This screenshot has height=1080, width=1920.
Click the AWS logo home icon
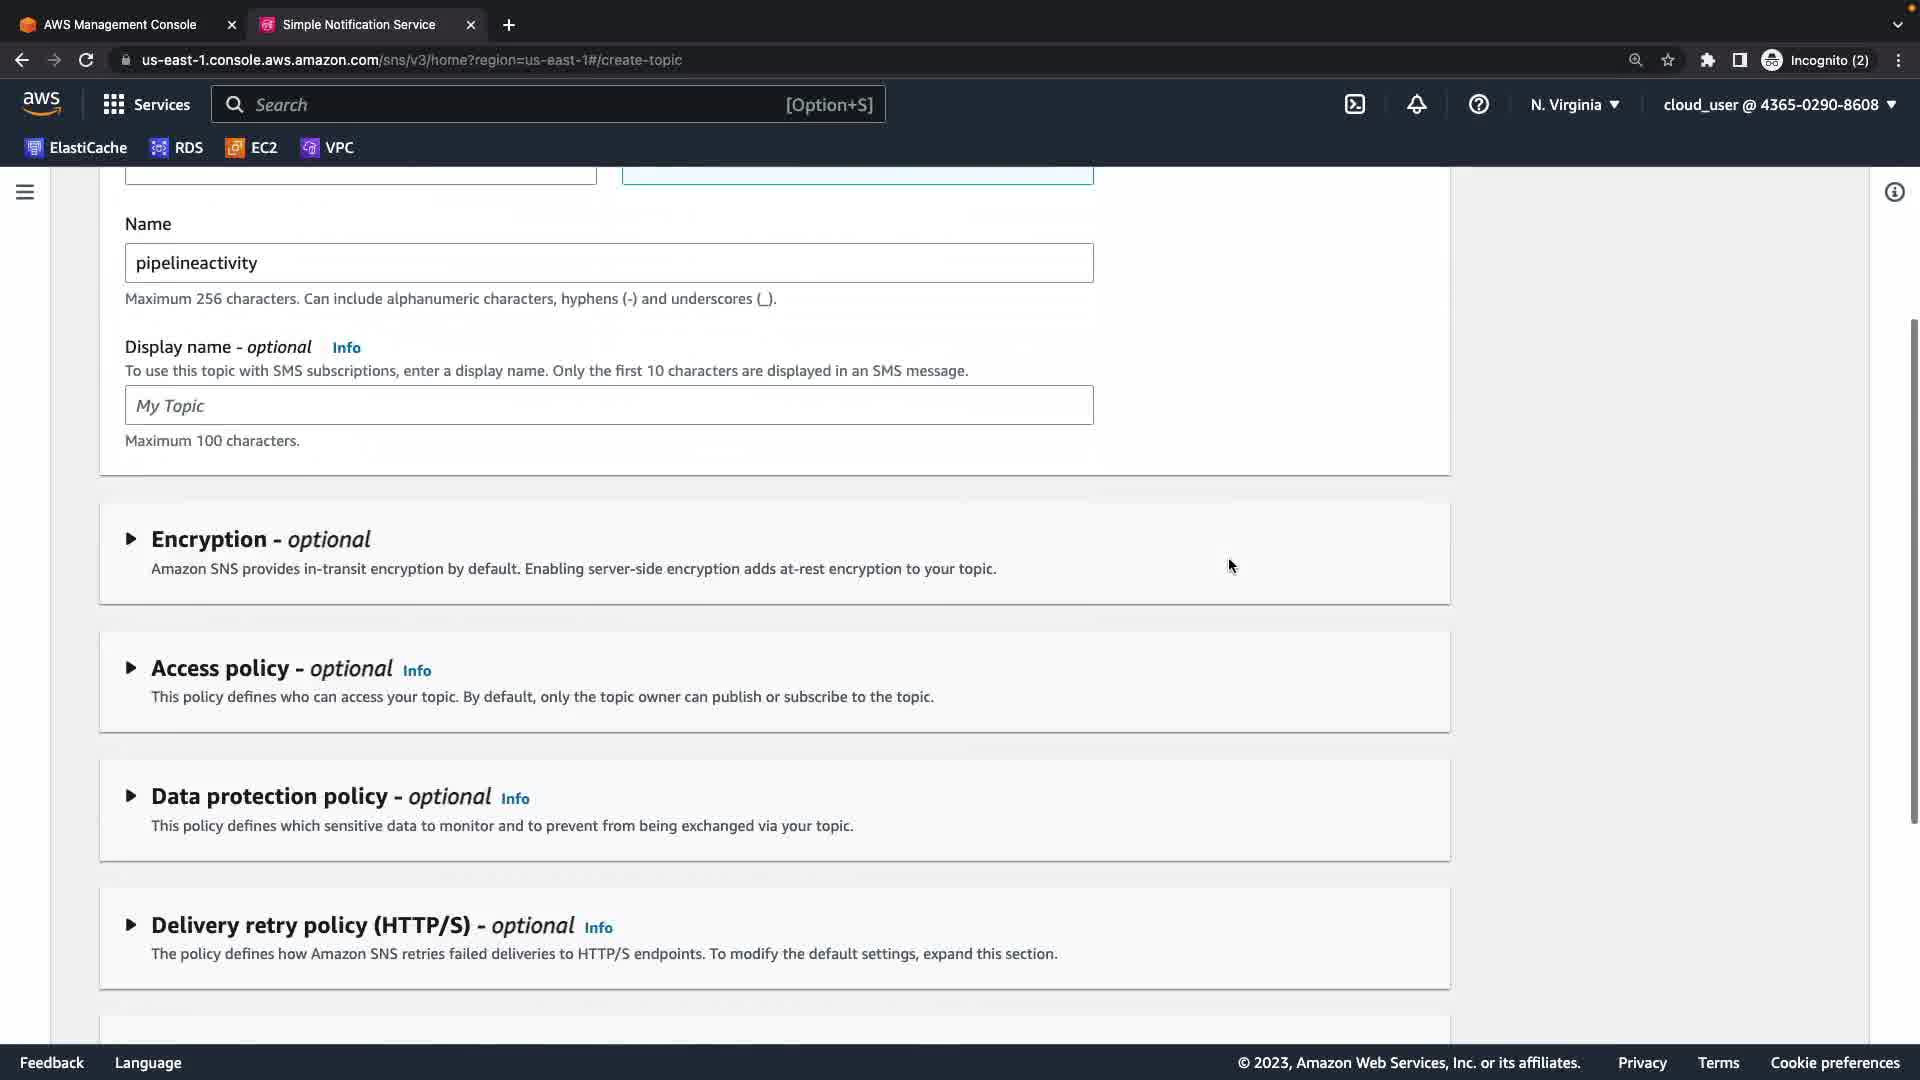point(41,104)
